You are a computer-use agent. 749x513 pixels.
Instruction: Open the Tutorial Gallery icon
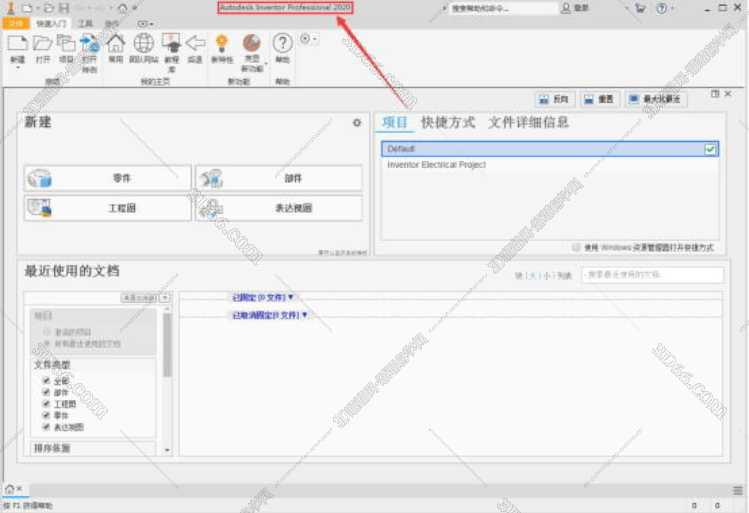[171, 43]
